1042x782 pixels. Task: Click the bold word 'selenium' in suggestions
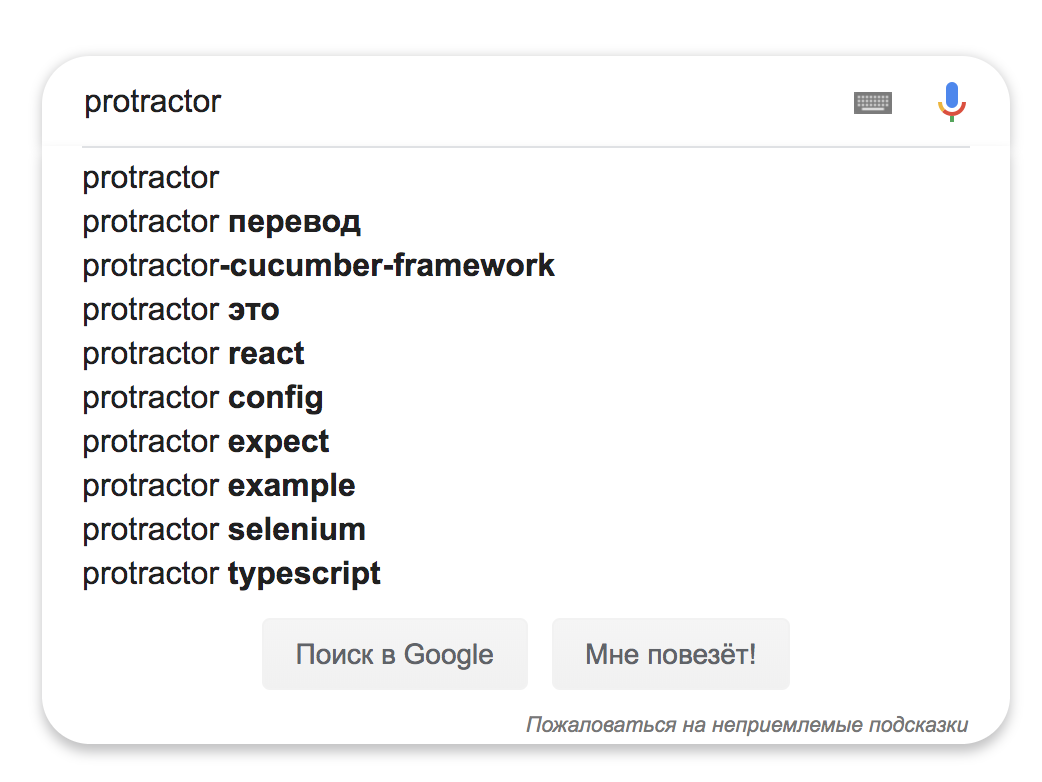tap(297, 530)
